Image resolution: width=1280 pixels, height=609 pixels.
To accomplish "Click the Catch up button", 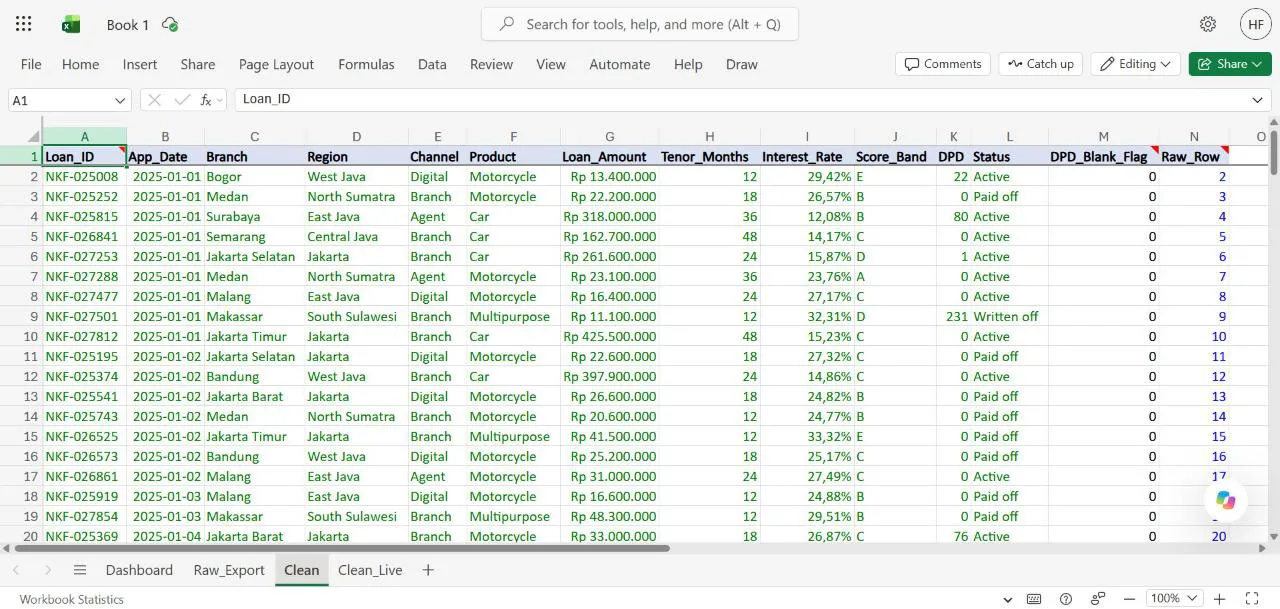I will point(1041,64).
